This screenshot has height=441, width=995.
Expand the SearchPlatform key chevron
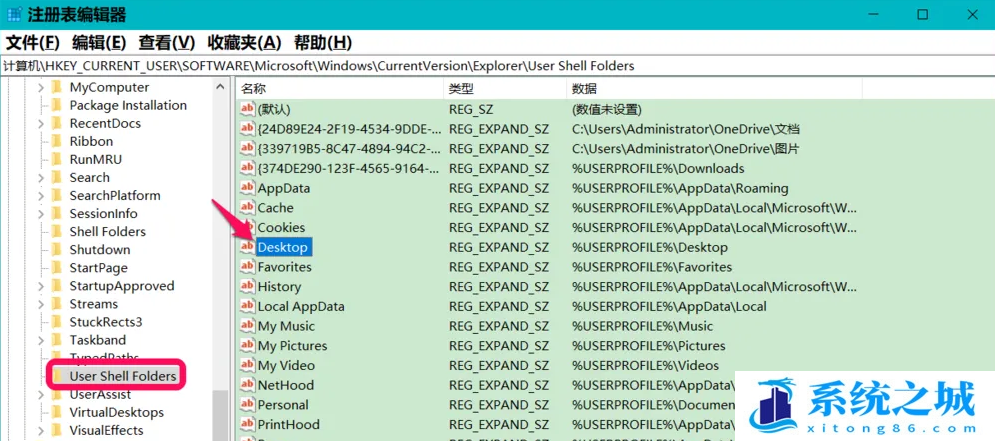point(41,195)
